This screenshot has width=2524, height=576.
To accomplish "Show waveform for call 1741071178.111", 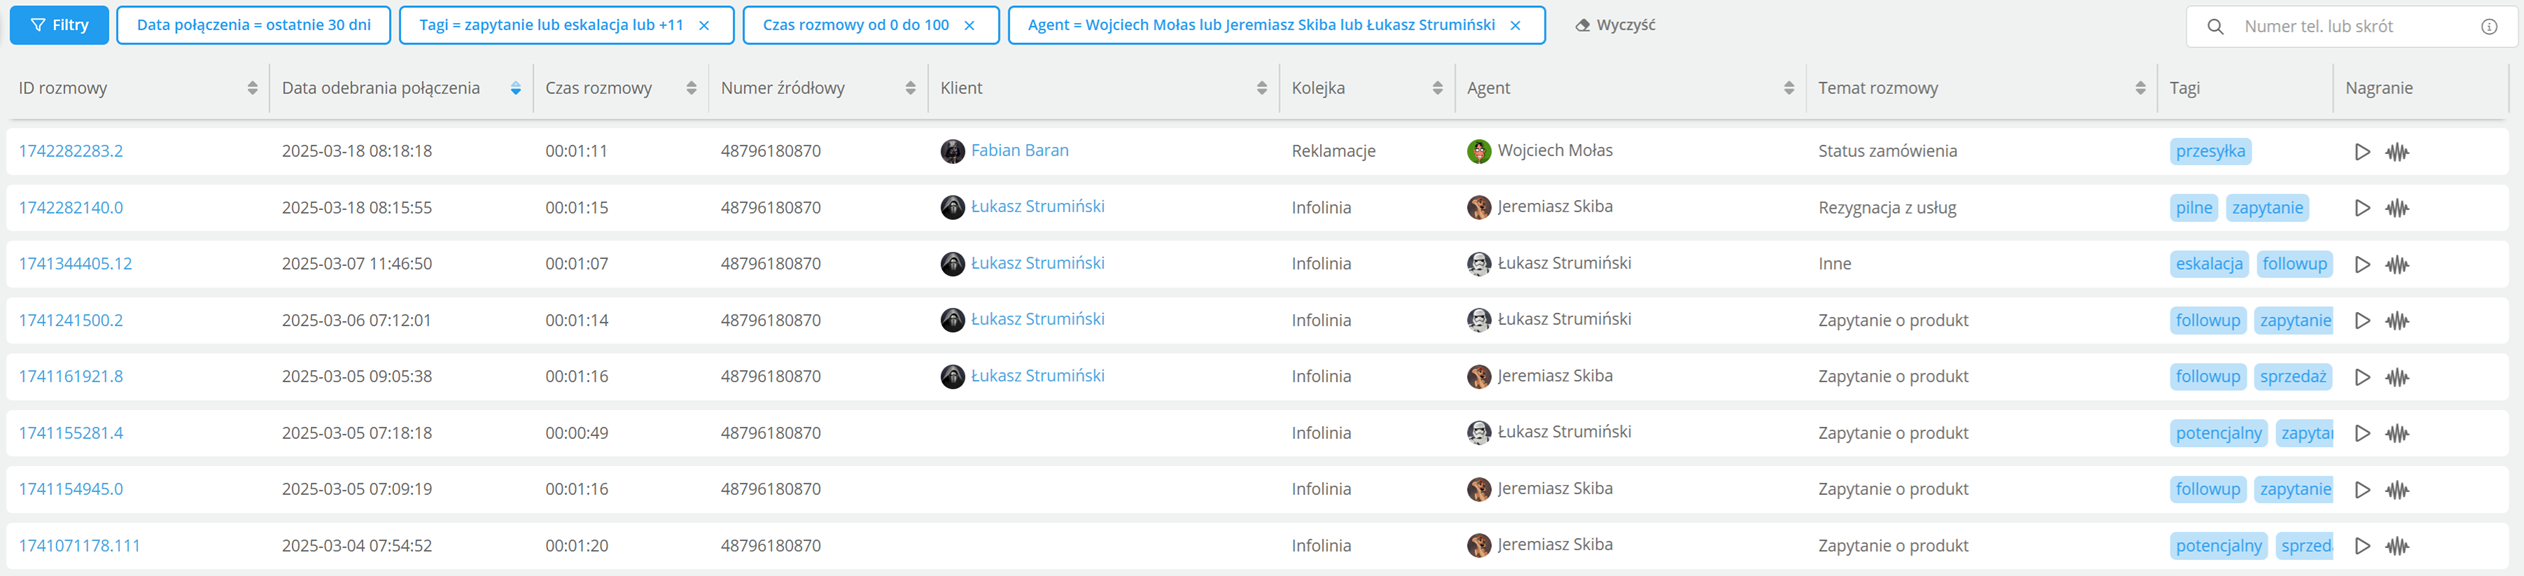I will 2397,546.
